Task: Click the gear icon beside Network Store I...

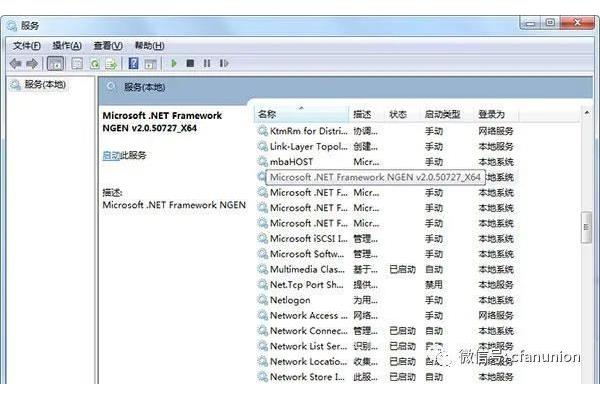Action: 262,377
